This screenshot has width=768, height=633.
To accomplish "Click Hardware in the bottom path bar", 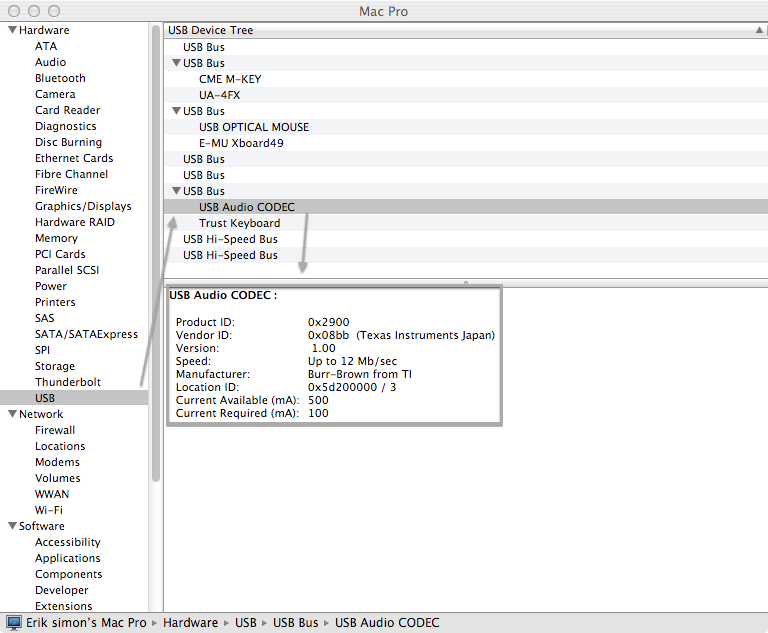I will click(x=190, y=623).
